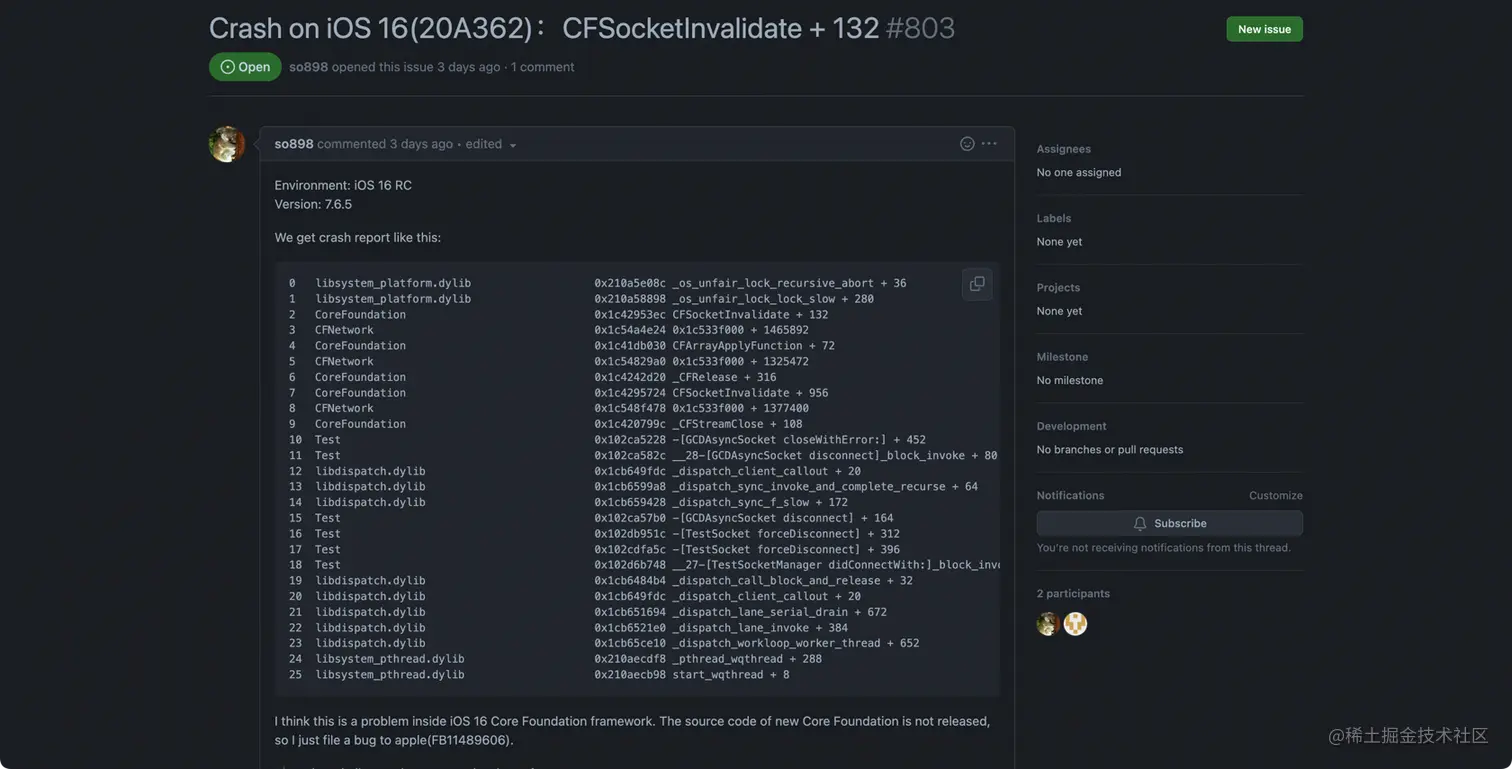Click the comment timestamp '3 days ago'

421,144
